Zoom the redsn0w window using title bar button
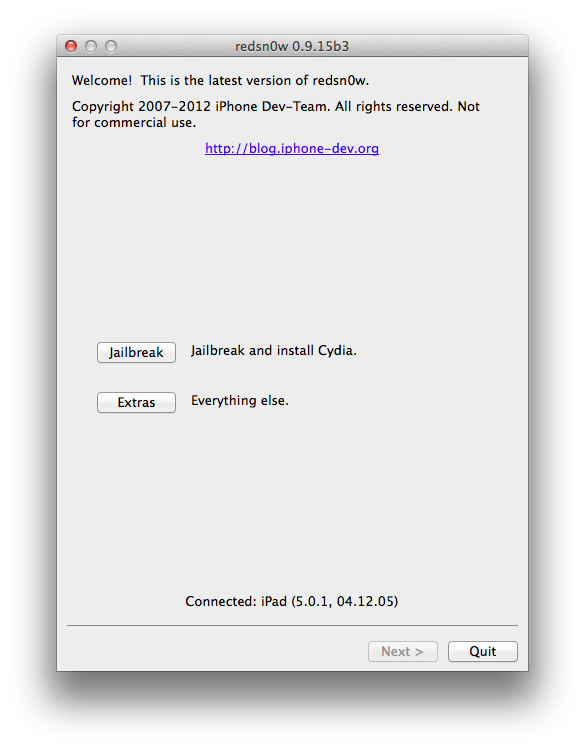The image size is (585, 750). coord(111,46)
